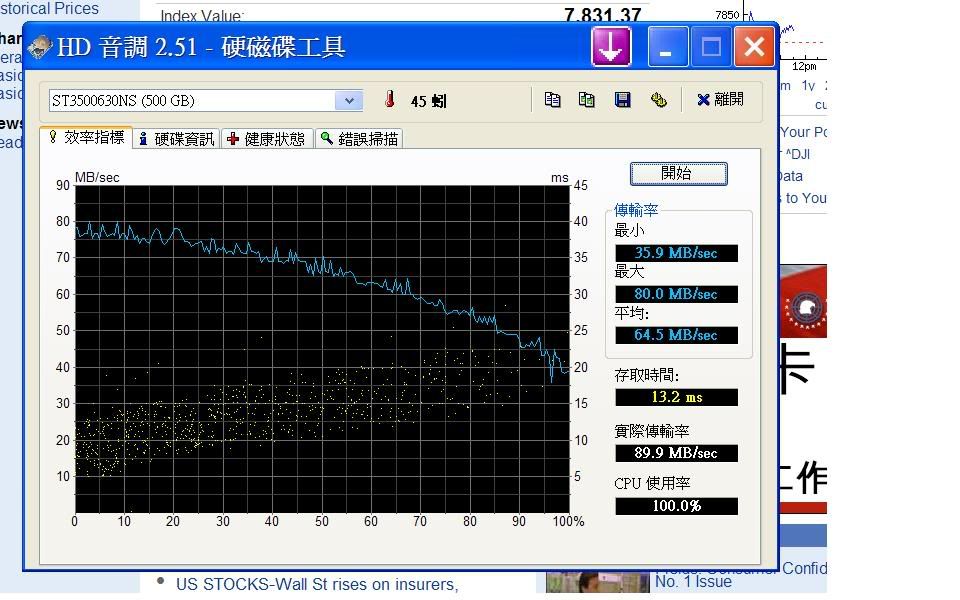Click the copy text to clipboard icon

point(552,100)
